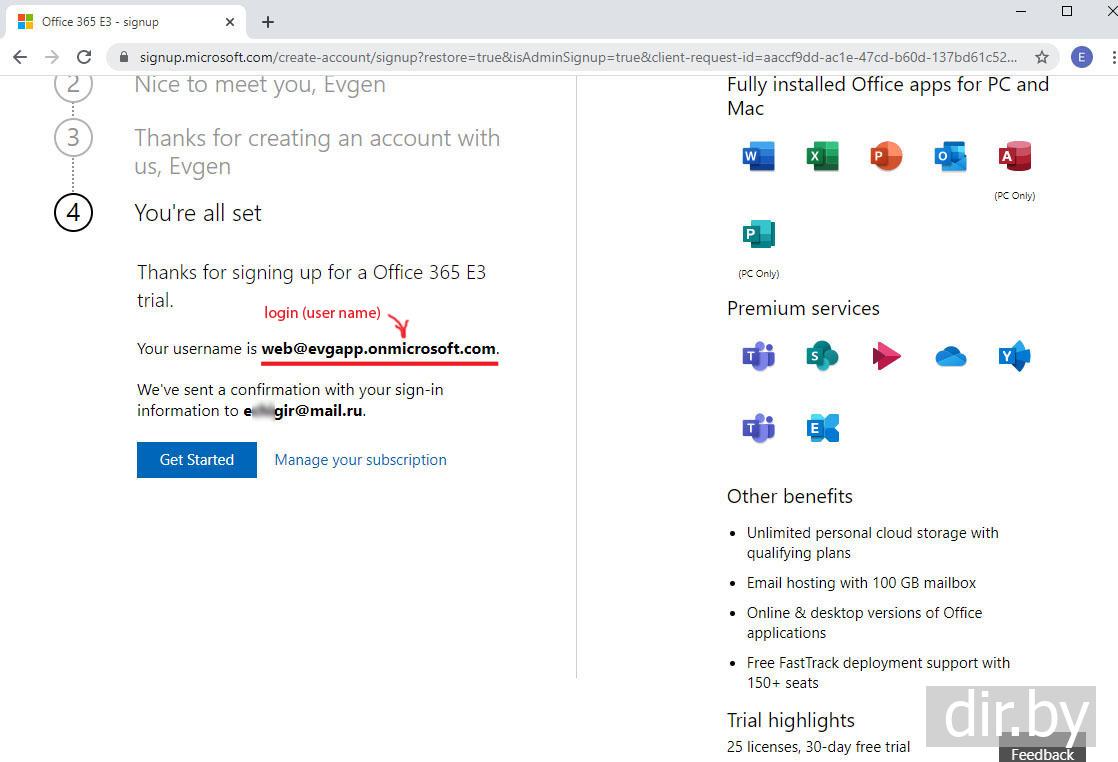Click the confirmation email address ending gir@mail.ru
1118x762 pixels.
[x=304, y=411]
